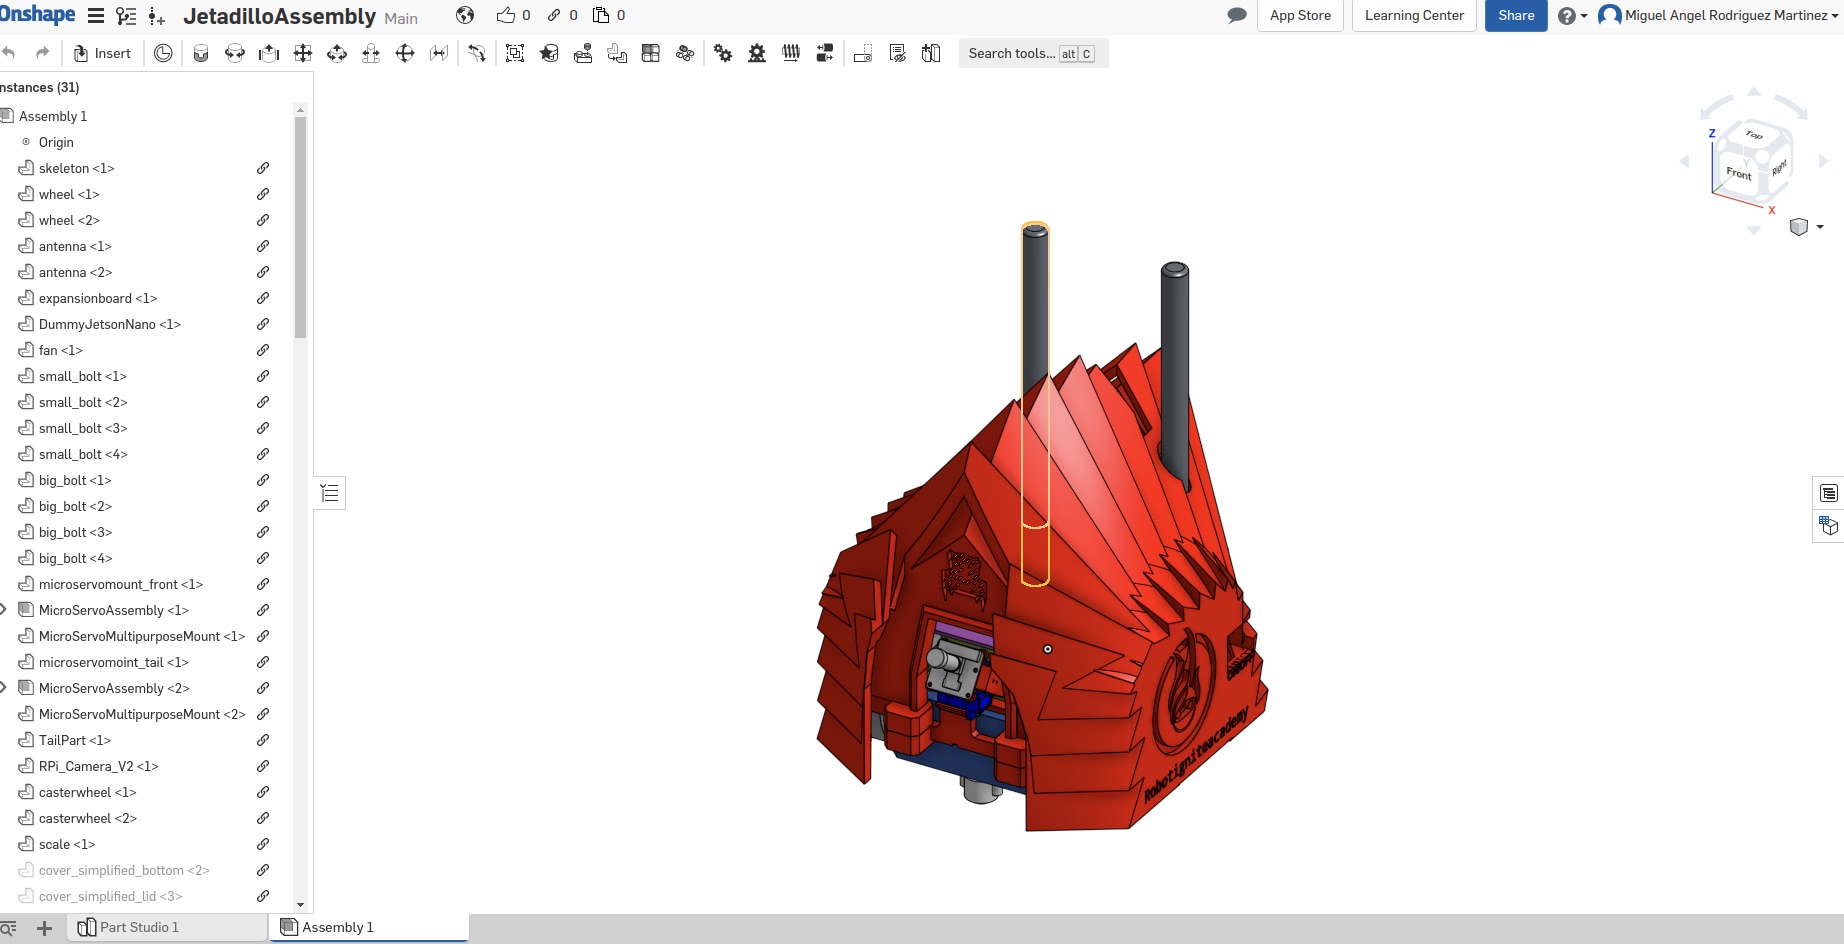Open Miguel Angel Rodriguez Martinez account menu
The height and width of the screenshot is (944, 1844).
(1720, 16)
